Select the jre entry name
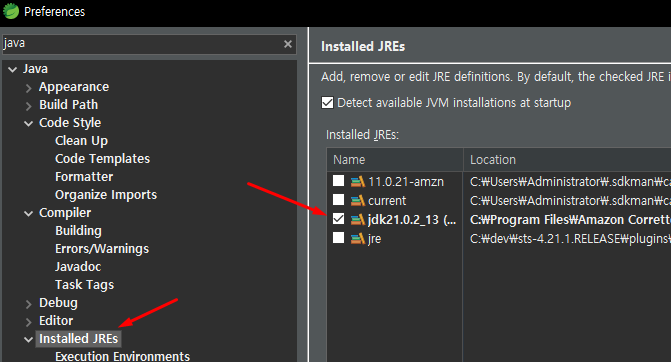The width and height of the screenshot is (671, 362). point(374,239)
